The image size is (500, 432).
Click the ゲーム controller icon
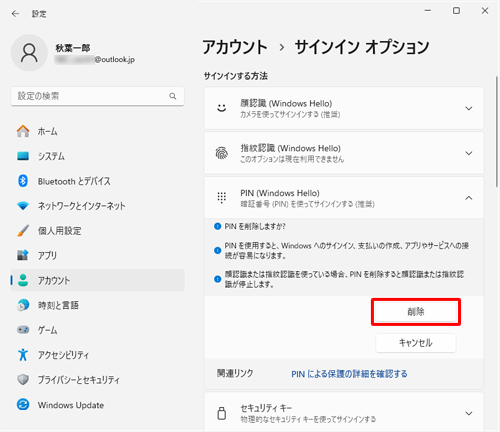click(x=23, y=330)
